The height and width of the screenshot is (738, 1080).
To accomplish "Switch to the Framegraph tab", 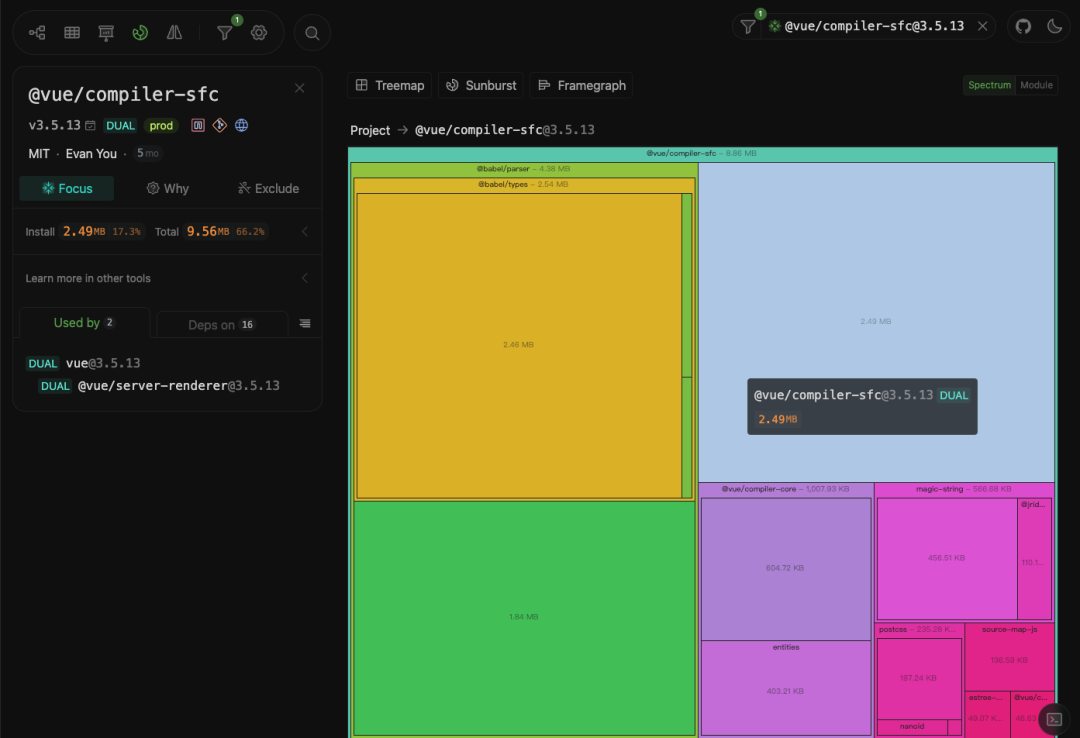I will (582, 85).
